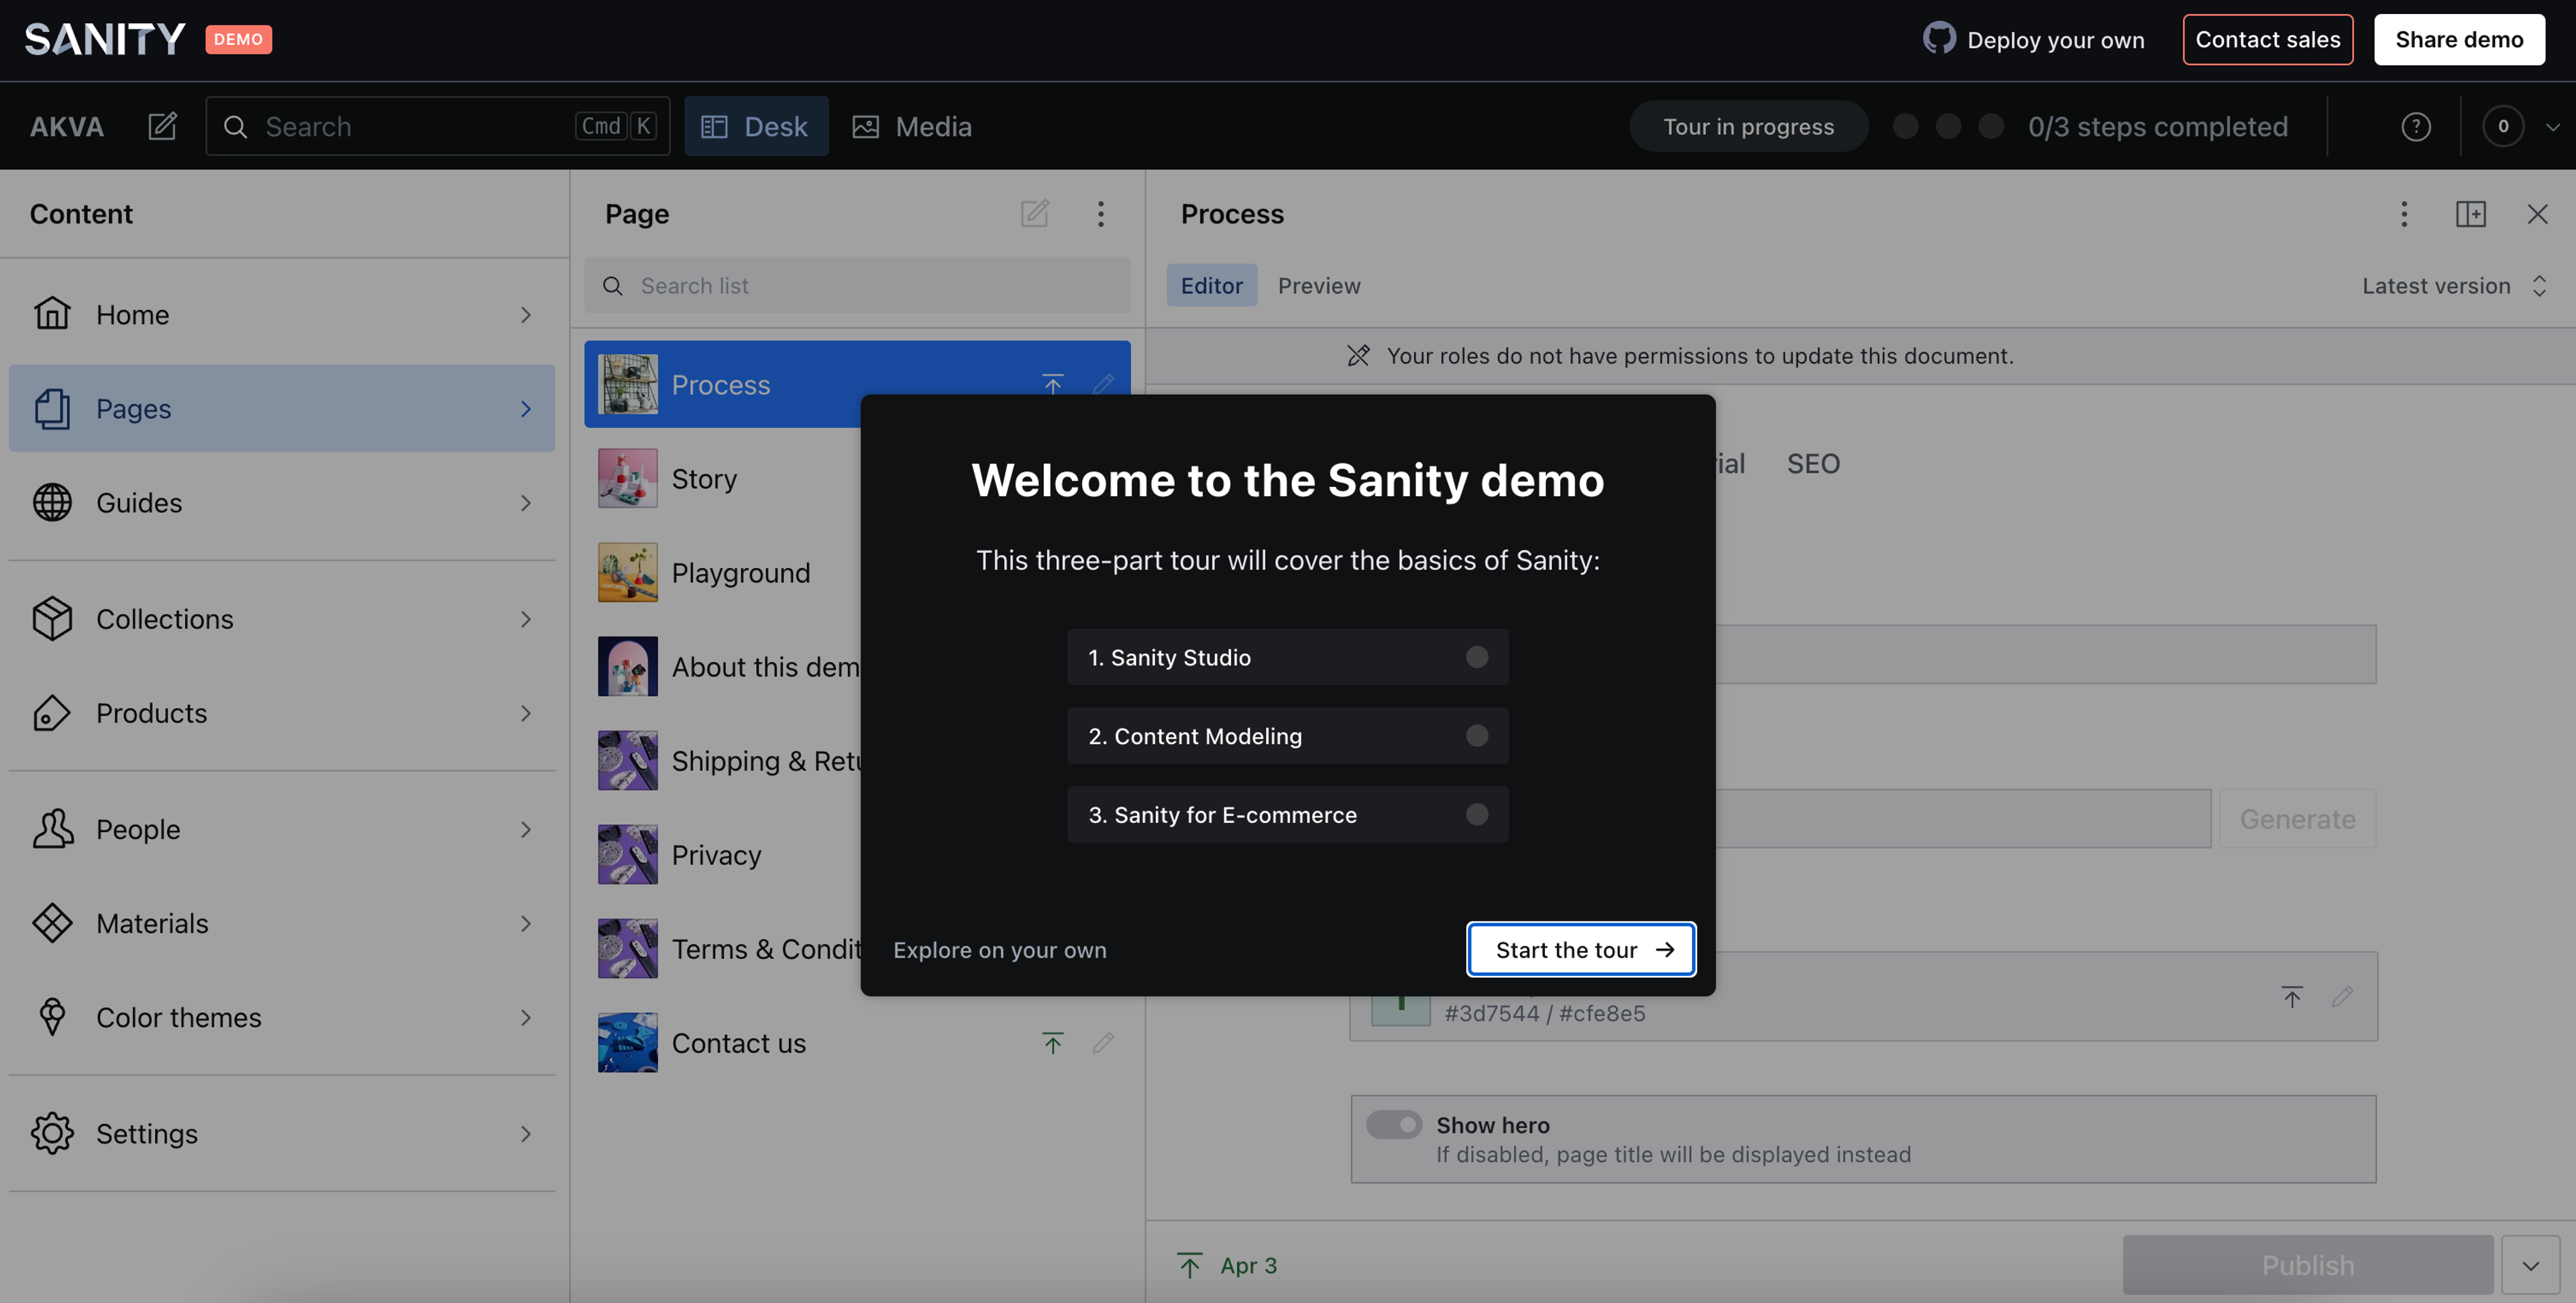Click the help question mark icon
The height and width of the screenshot is (1303, 2576).
(x=2418, y=126)
